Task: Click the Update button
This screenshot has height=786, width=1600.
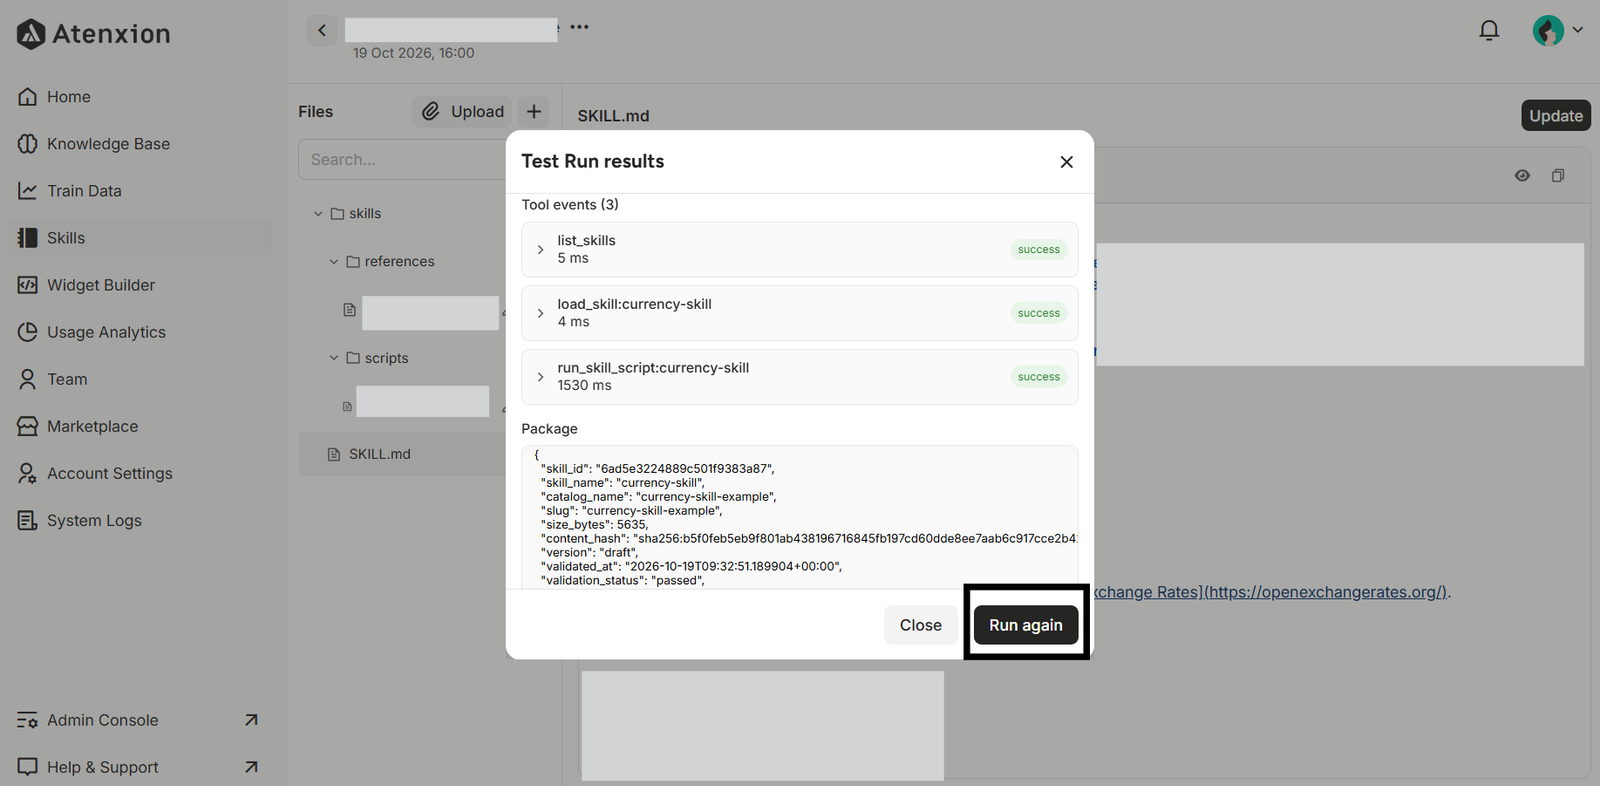Action: 1555,116
